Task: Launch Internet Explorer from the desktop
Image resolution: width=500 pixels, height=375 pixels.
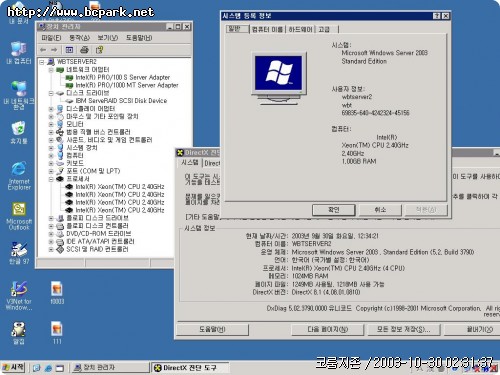Action: point(19,176)
